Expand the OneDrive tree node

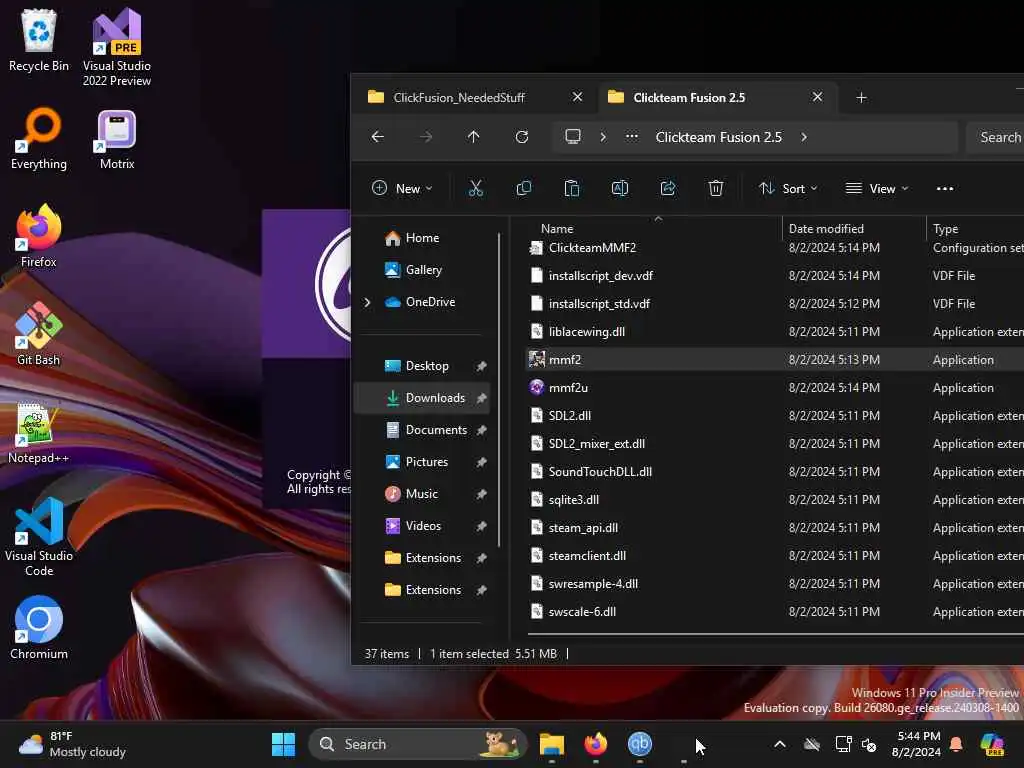(x=367, y=302)
